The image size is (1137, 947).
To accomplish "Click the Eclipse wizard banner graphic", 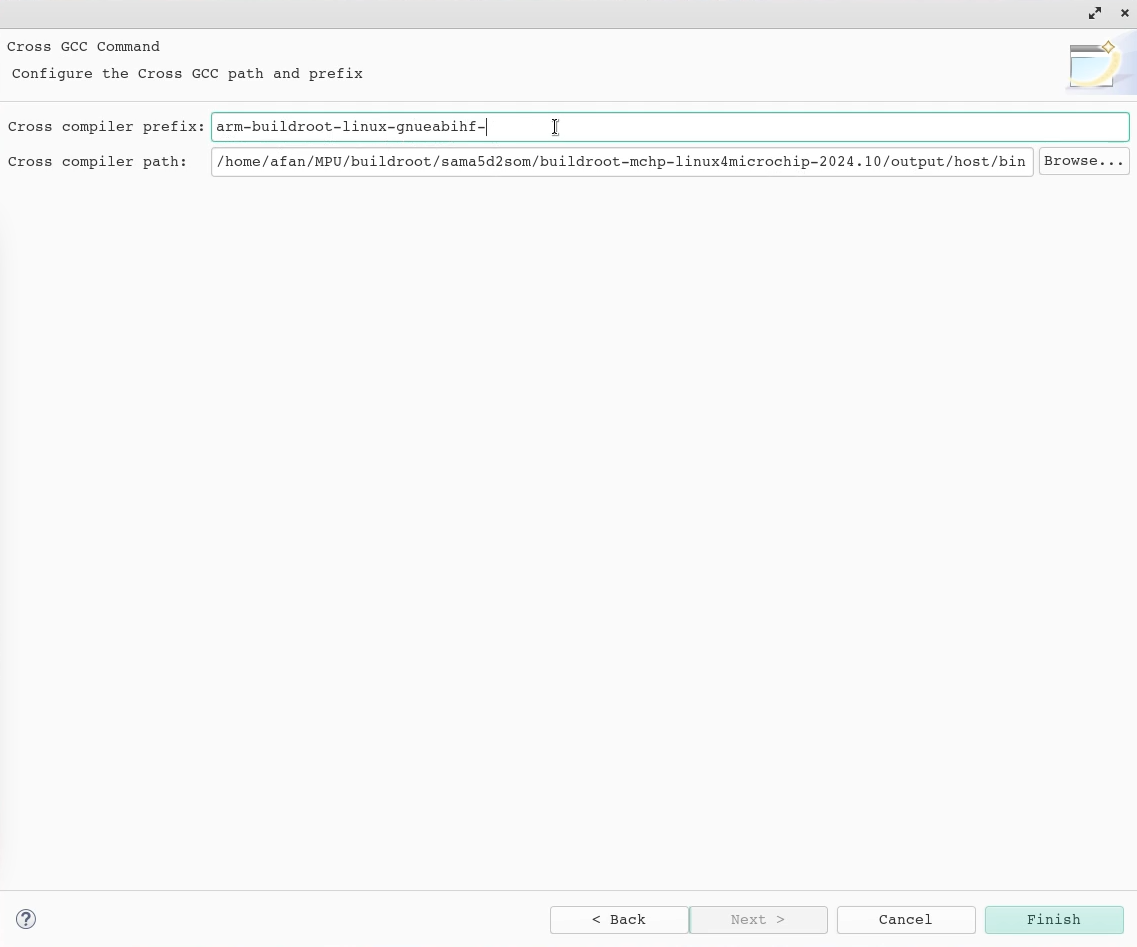I will click(x=1098, y=63).
